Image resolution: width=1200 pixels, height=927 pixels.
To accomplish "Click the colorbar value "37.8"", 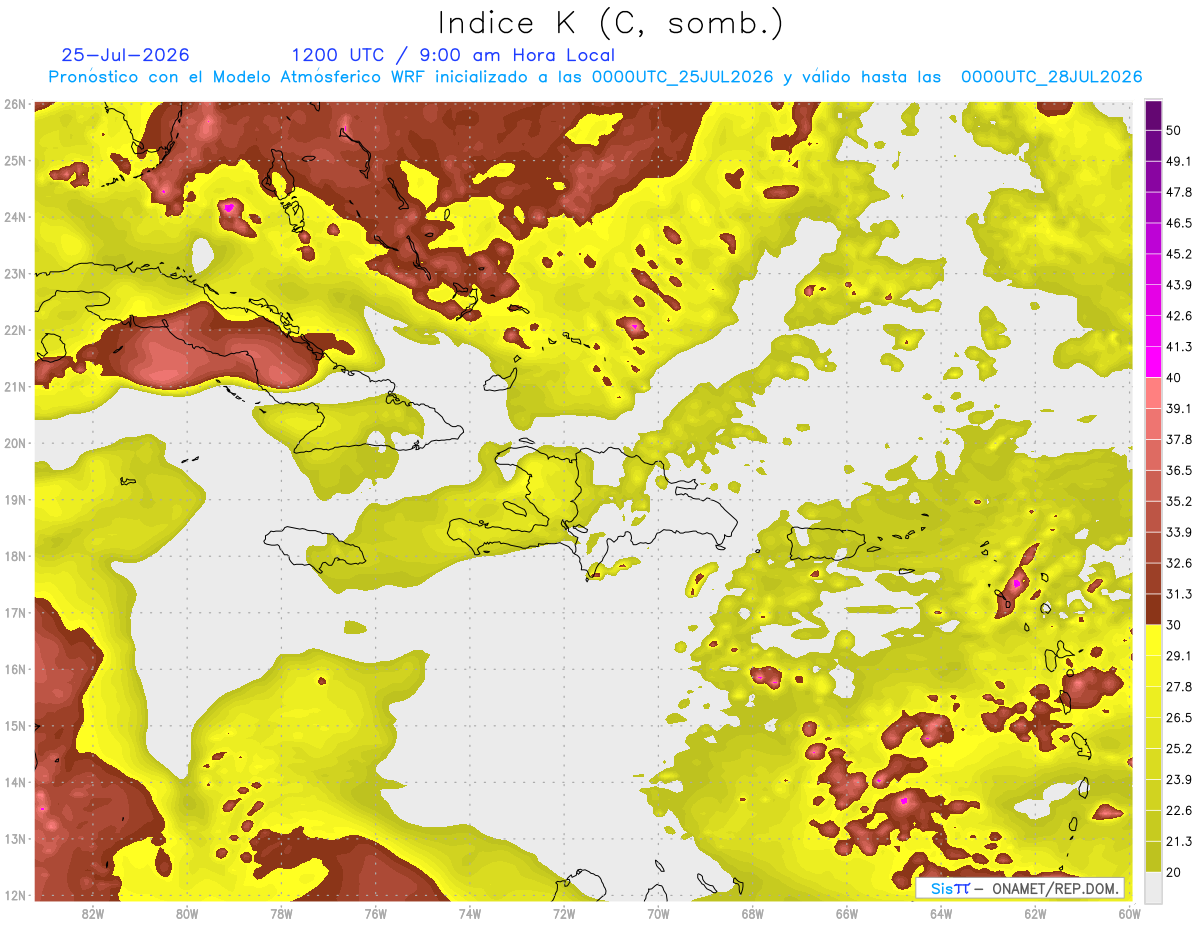I will tap(1179, 439).
